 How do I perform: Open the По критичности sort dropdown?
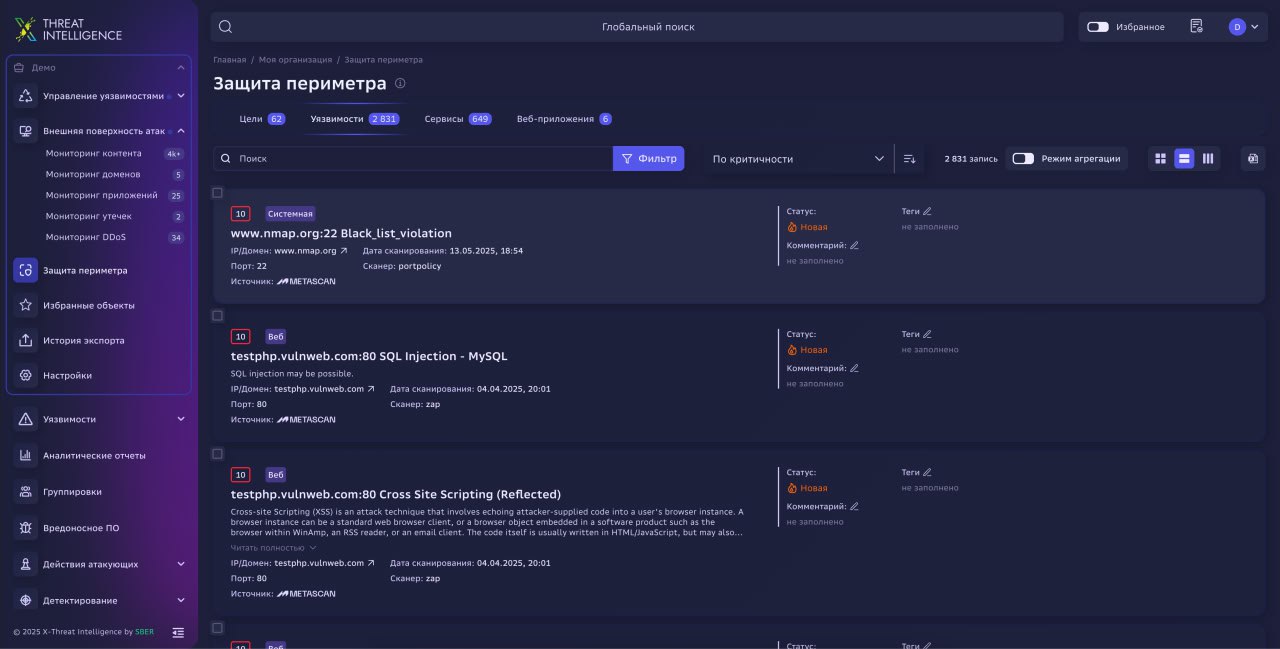pos(798,158)
